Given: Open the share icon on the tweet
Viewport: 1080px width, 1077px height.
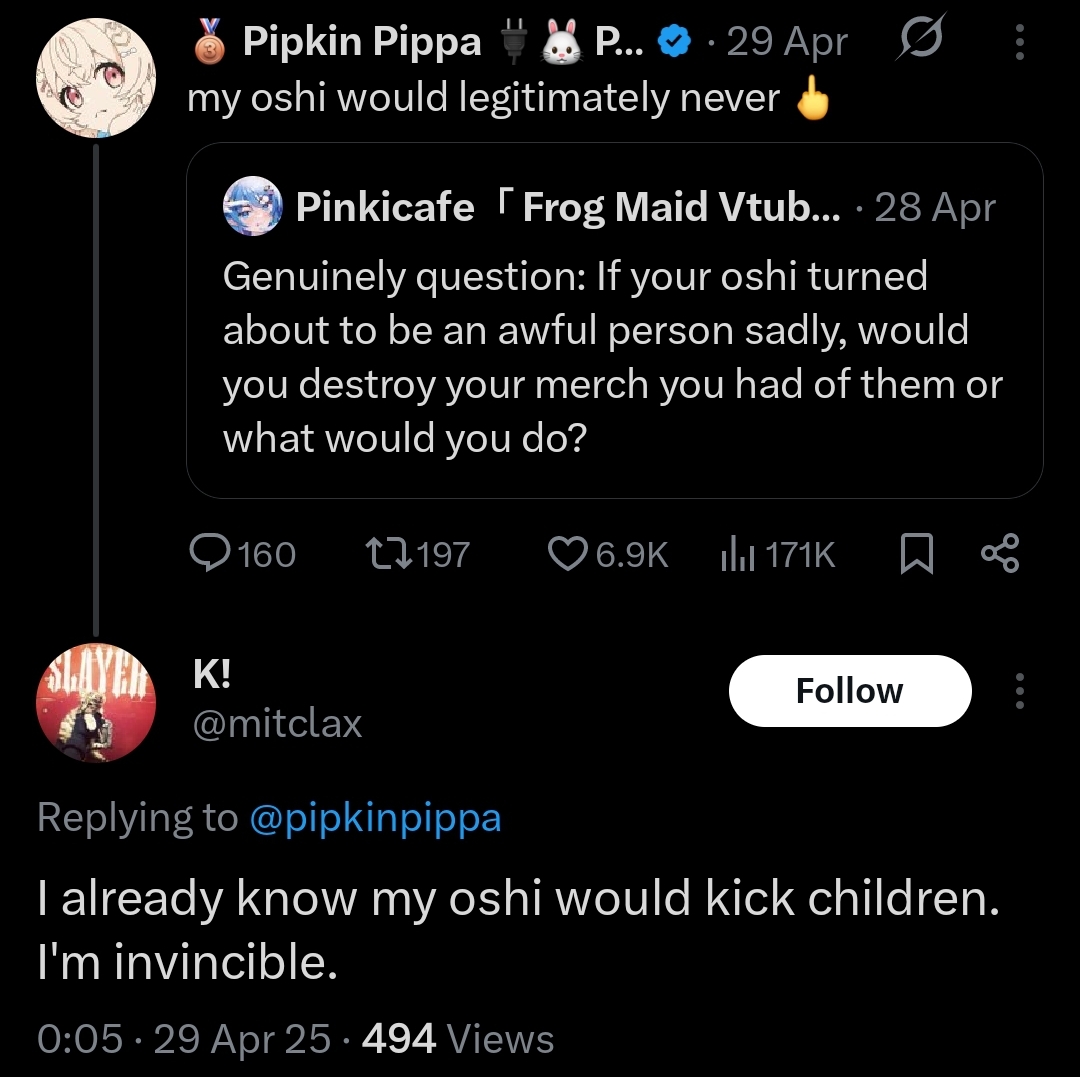Looking at the screenshot, I should click(999, 553).
